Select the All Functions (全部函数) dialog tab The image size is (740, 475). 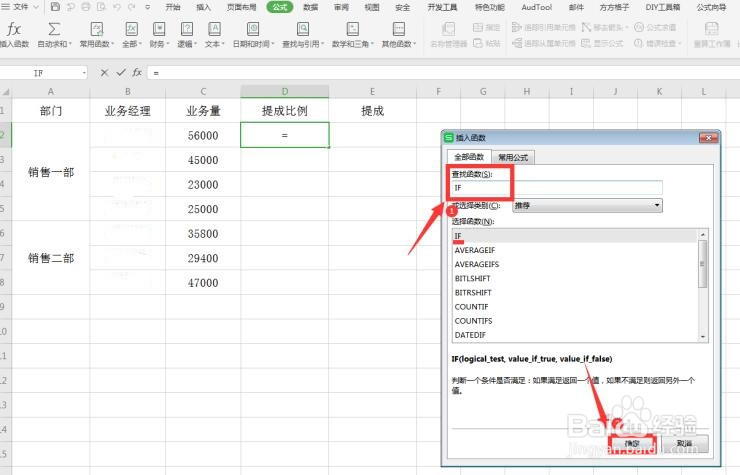coord(469,157)
